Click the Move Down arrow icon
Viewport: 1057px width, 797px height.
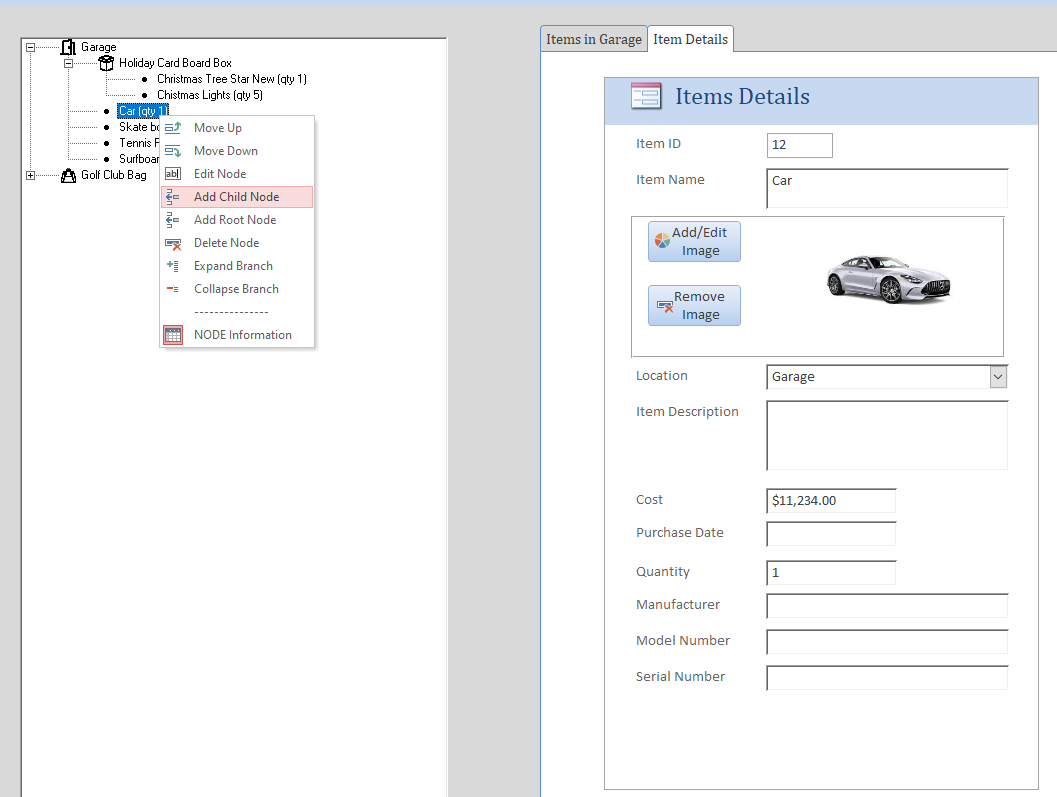[173, 151]
